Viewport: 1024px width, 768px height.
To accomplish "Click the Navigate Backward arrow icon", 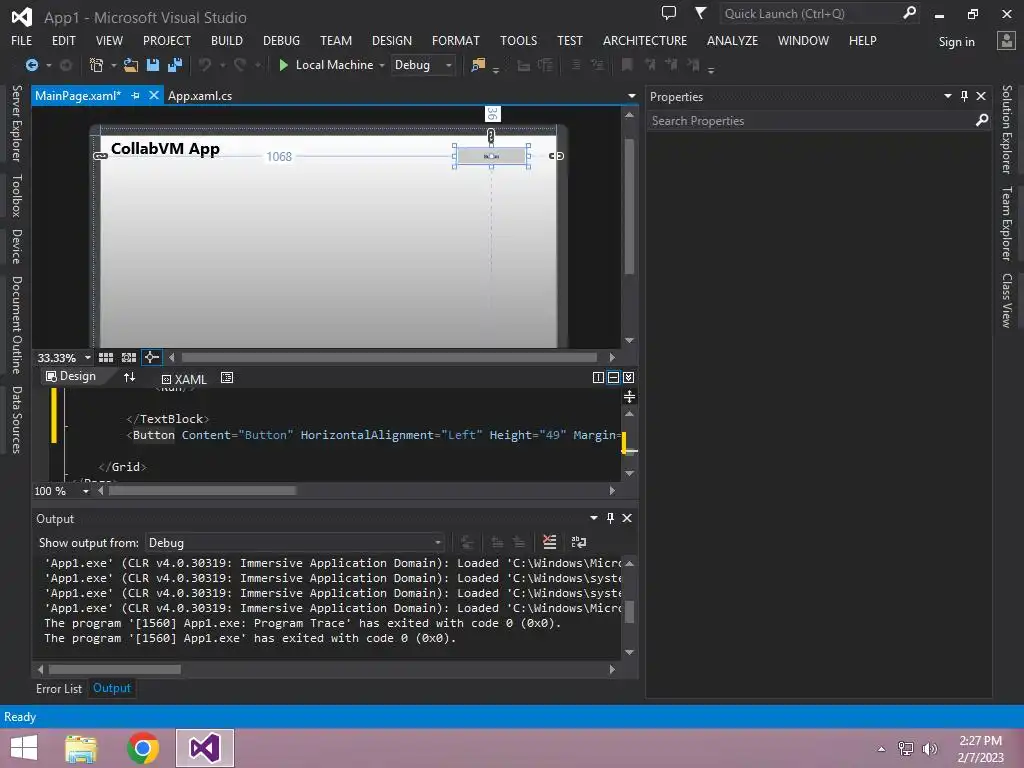I will [31, 65].
